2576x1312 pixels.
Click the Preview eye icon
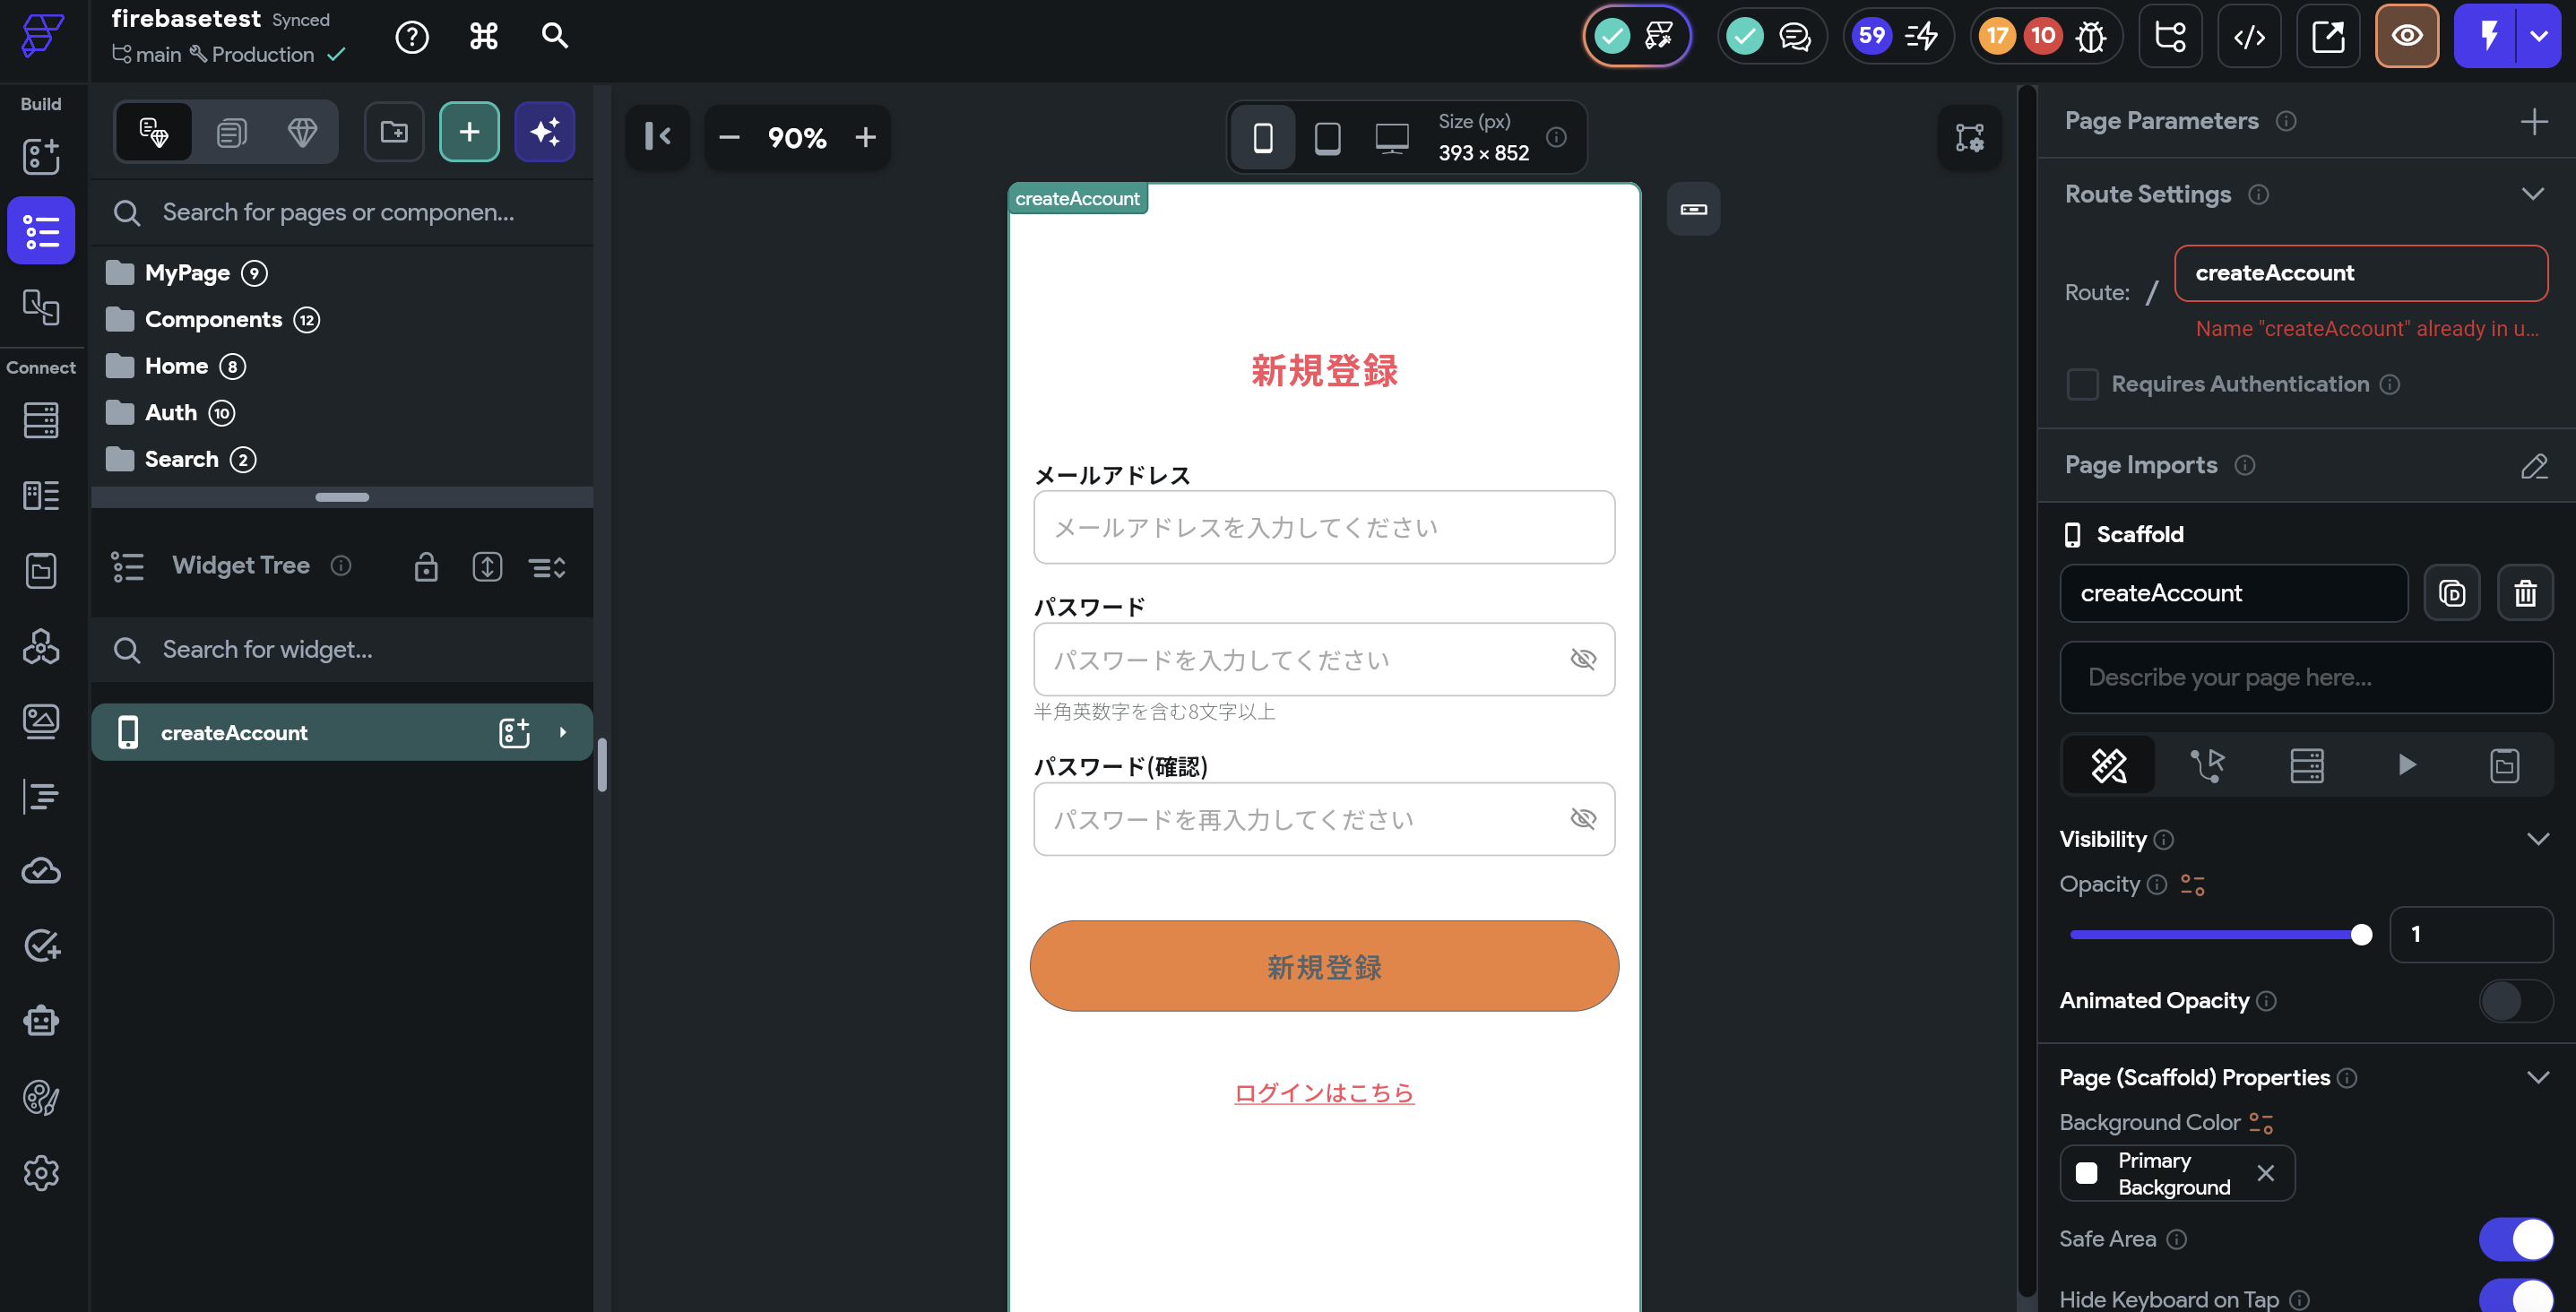[2406, 37]
